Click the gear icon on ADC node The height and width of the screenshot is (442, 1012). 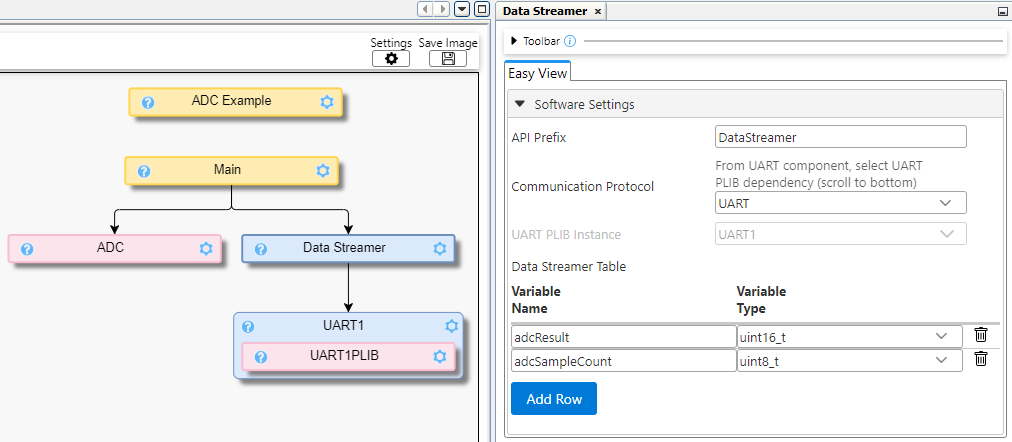tap(206, 249)
